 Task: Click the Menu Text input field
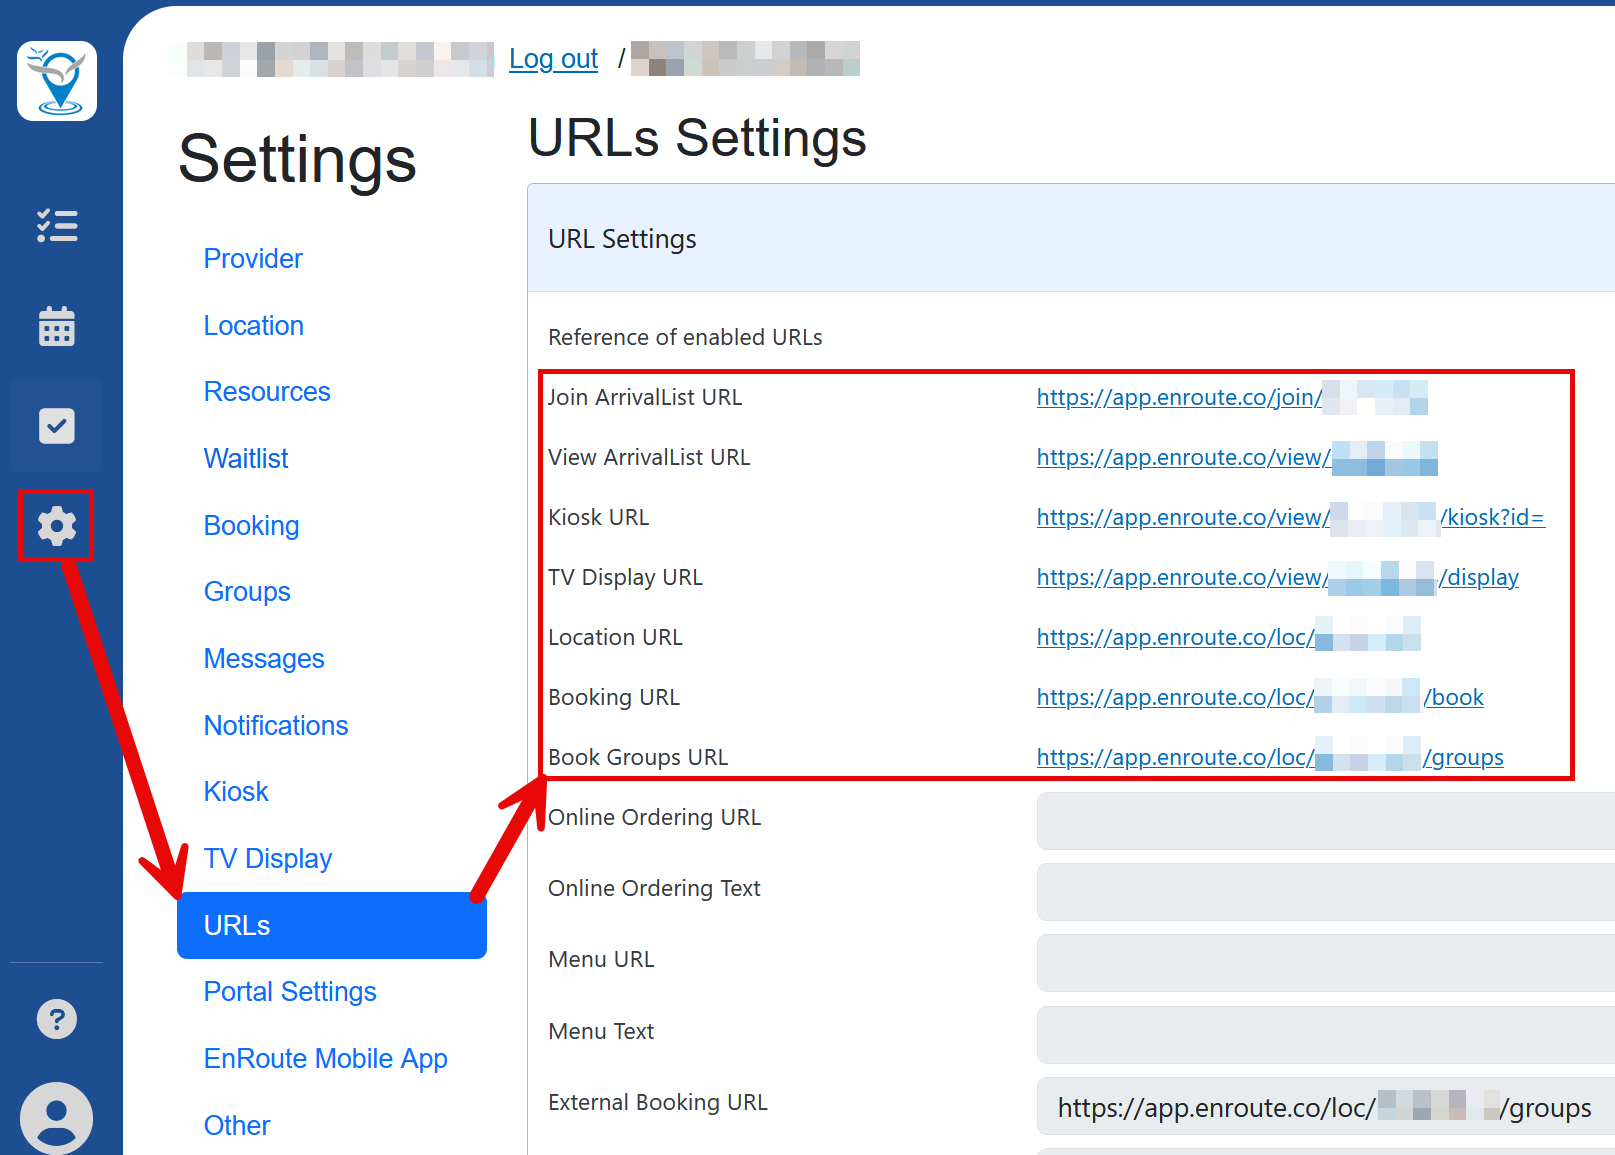[x=1326, y=1035]
